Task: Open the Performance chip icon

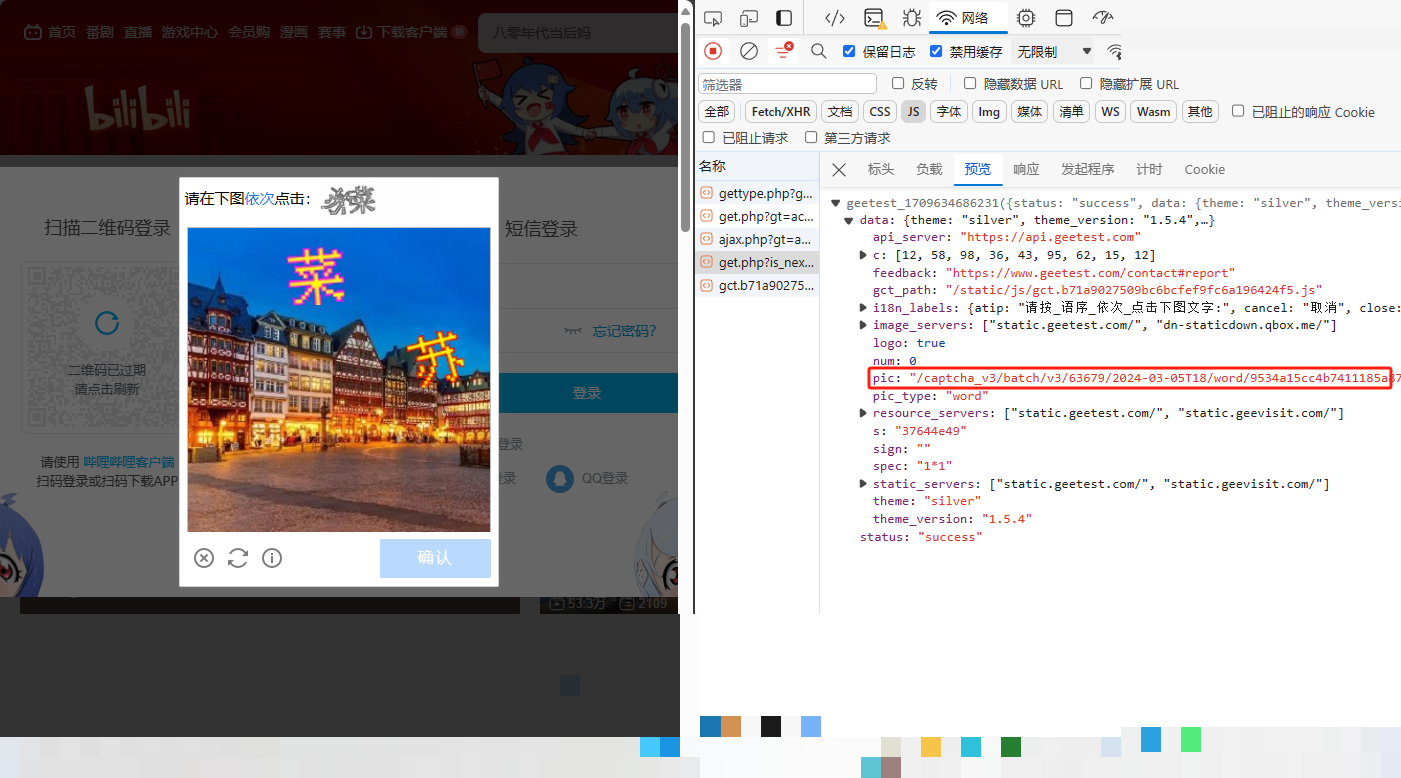Action: tap(1026, 18)
